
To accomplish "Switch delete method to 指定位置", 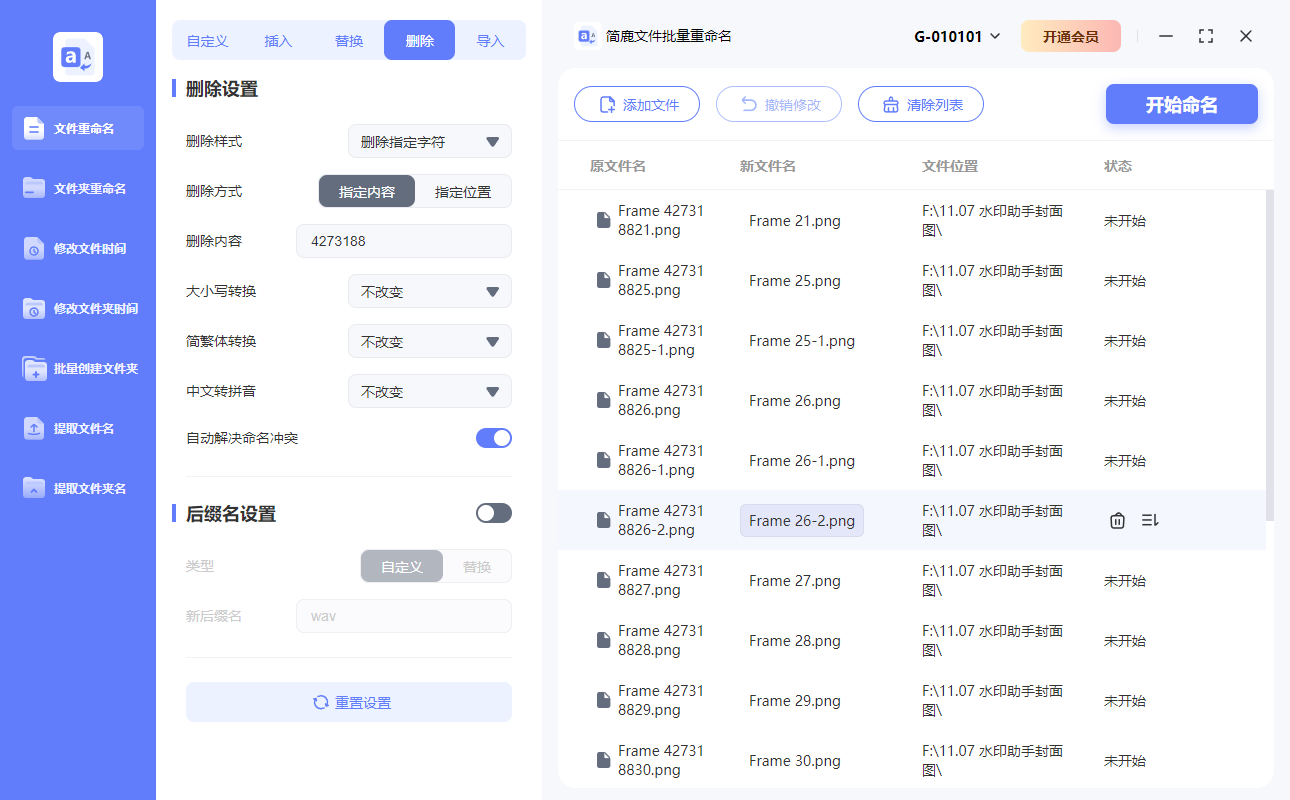I will pos(465,191).
